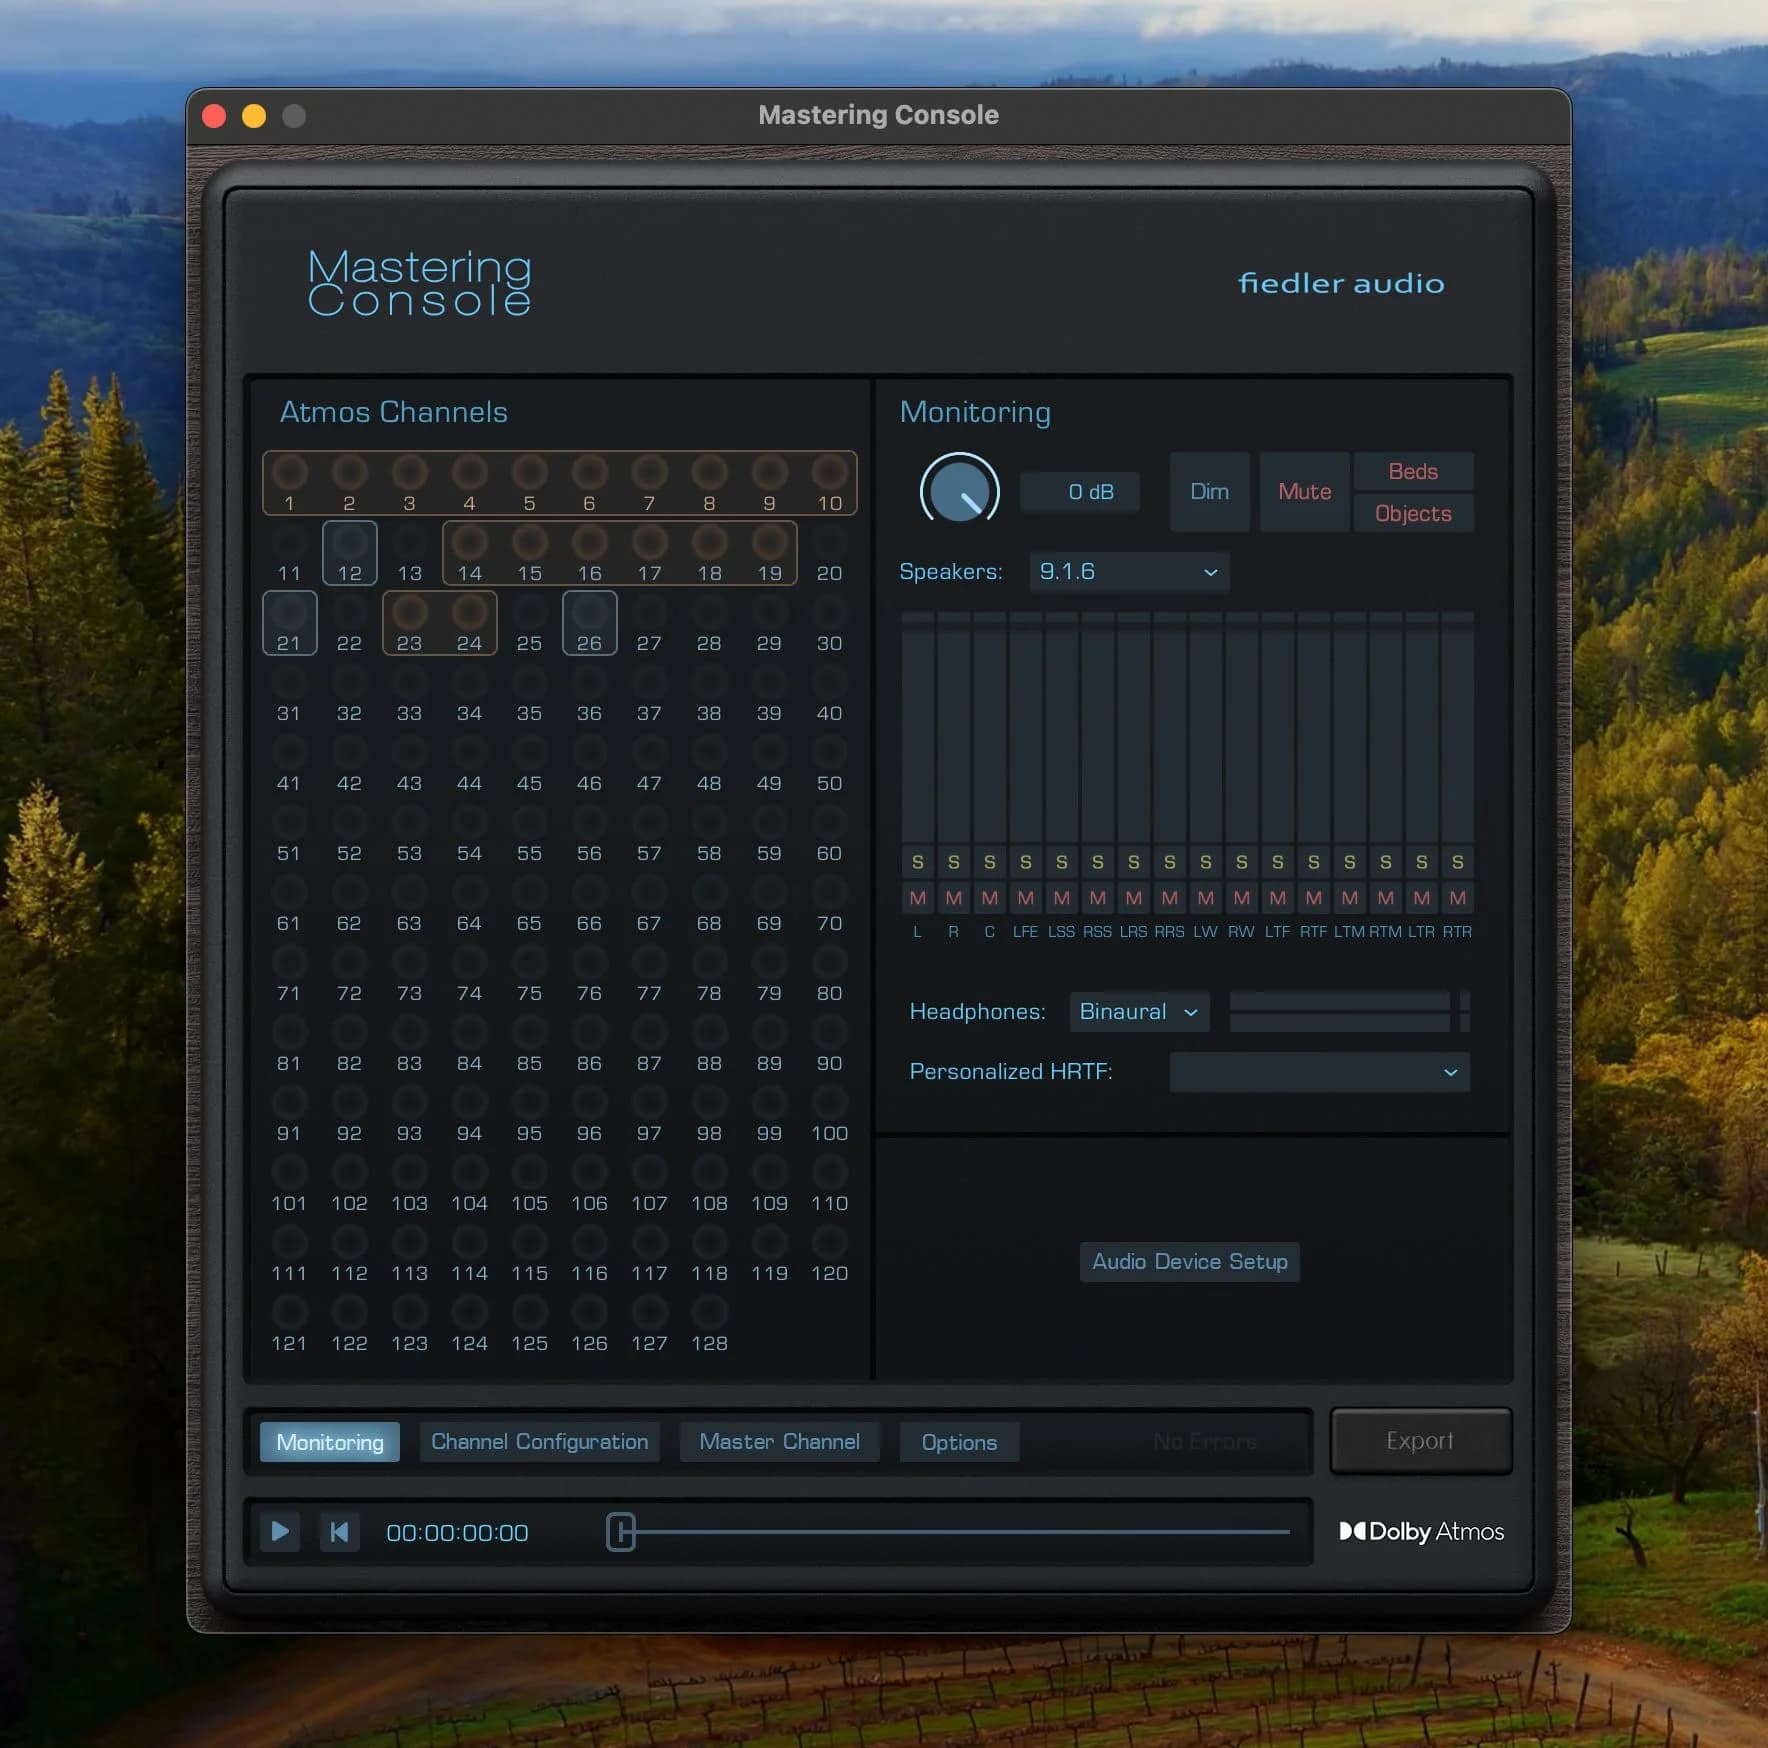Click the timeline playback position slider

(x=619, y=1531)
